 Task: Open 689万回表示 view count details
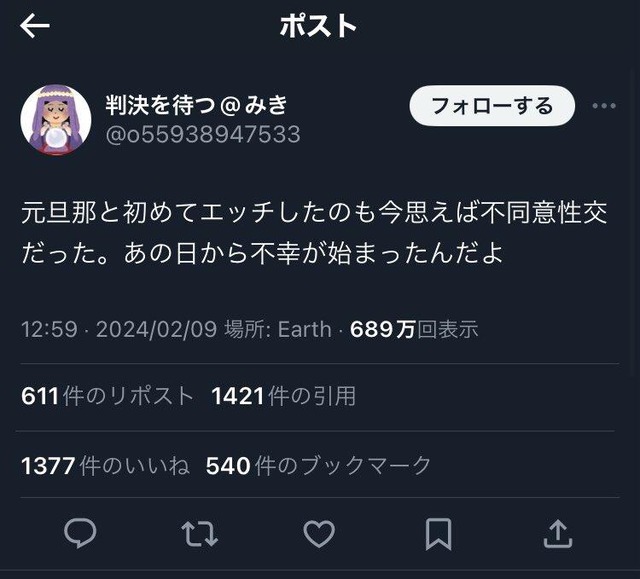[x=414, y=329]
